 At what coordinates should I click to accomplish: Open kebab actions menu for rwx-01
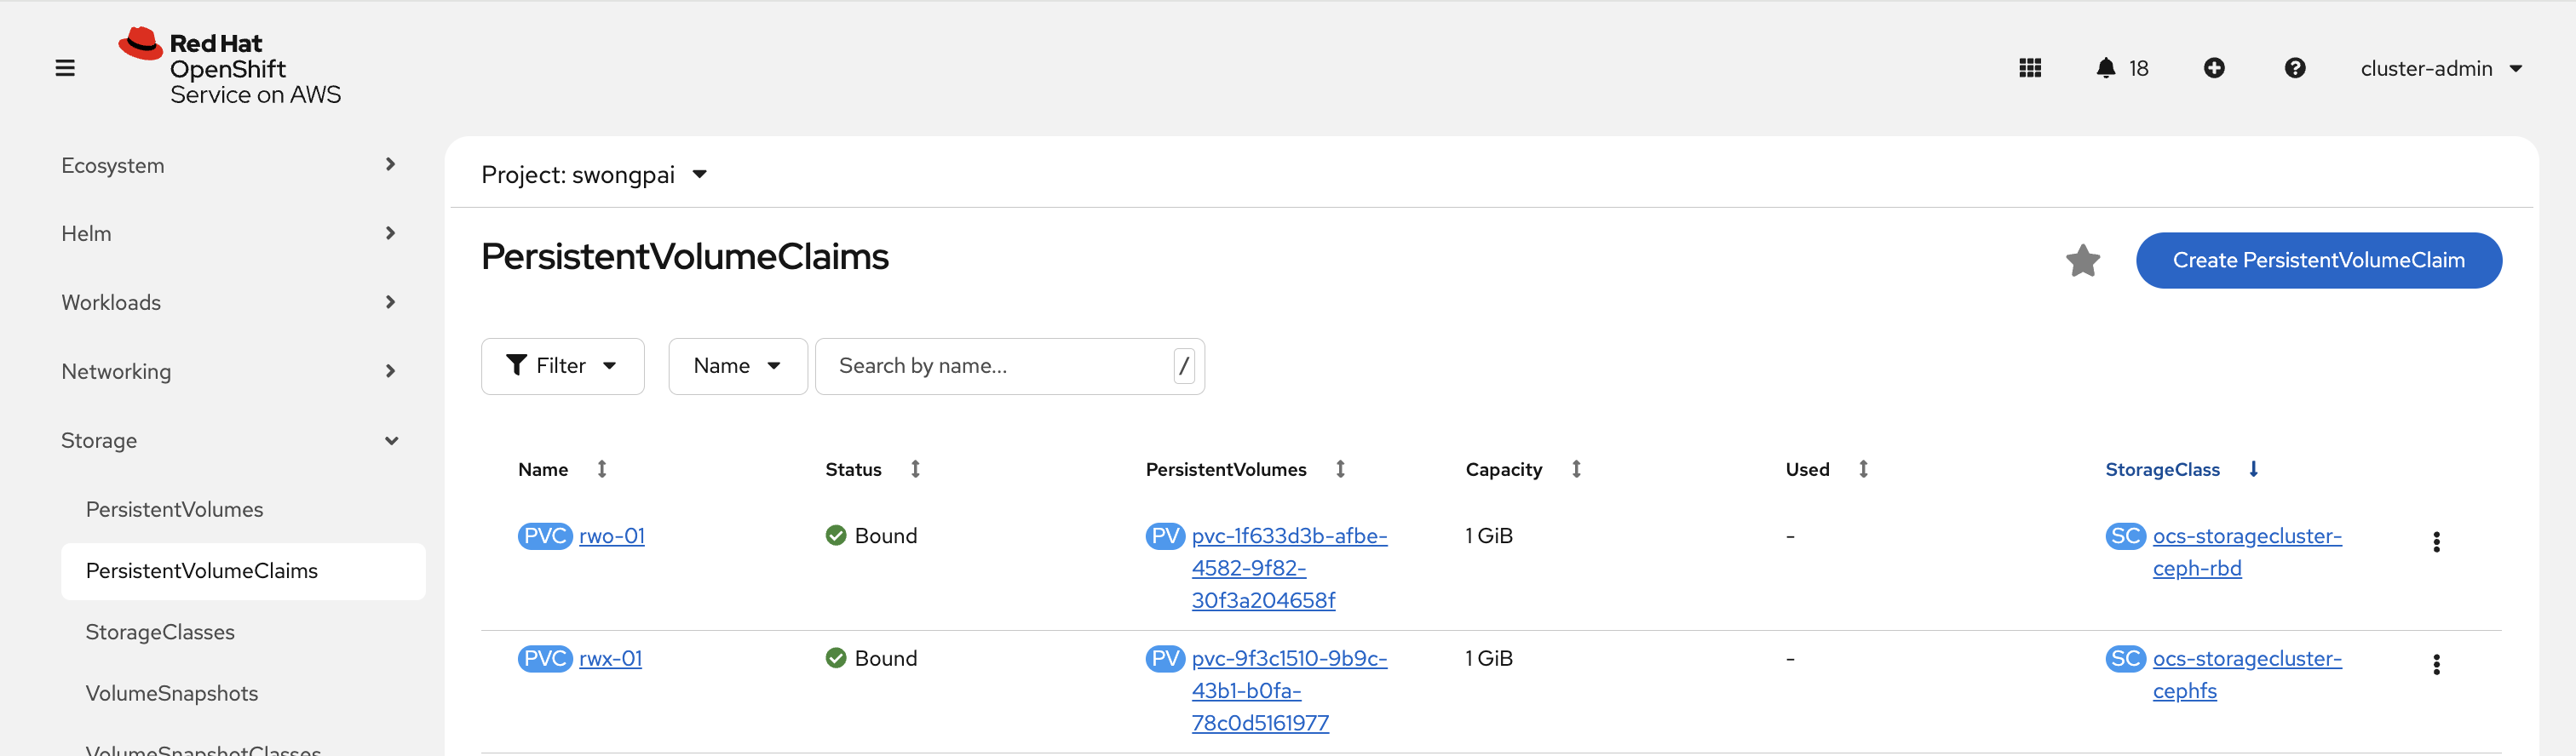pyautogui.click(x=2436, y=665)
